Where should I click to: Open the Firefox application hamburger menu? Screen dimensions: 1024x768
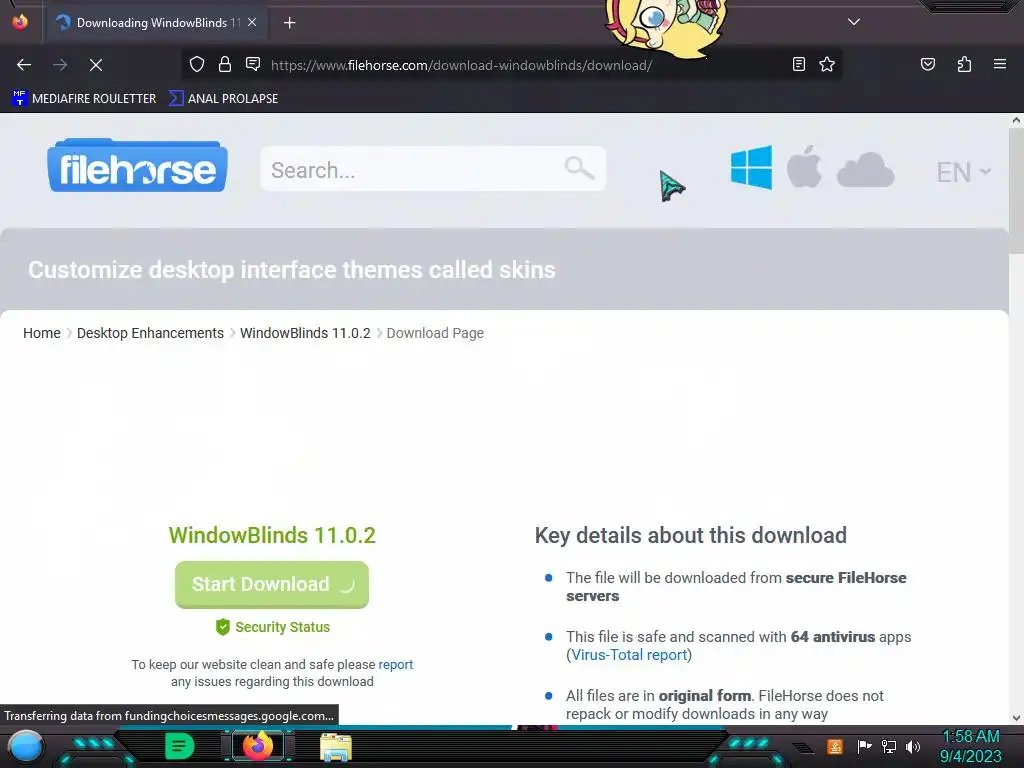pyautogui.click(x=999, y=64)
